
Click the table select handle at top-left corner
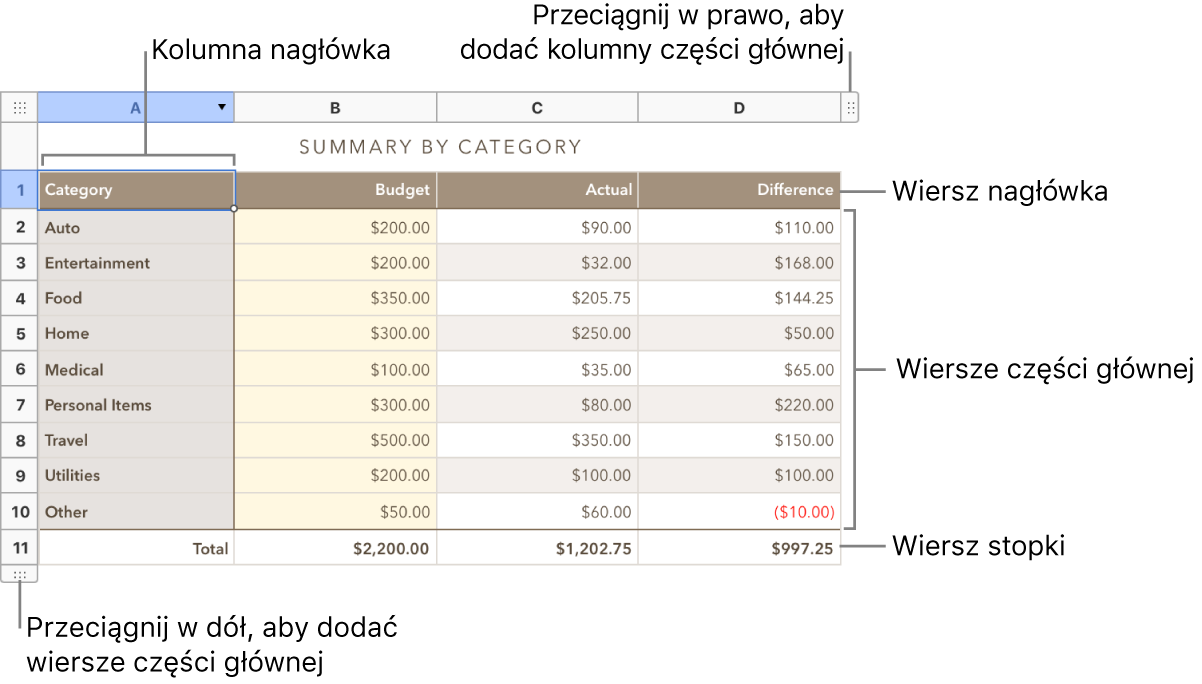19,108
